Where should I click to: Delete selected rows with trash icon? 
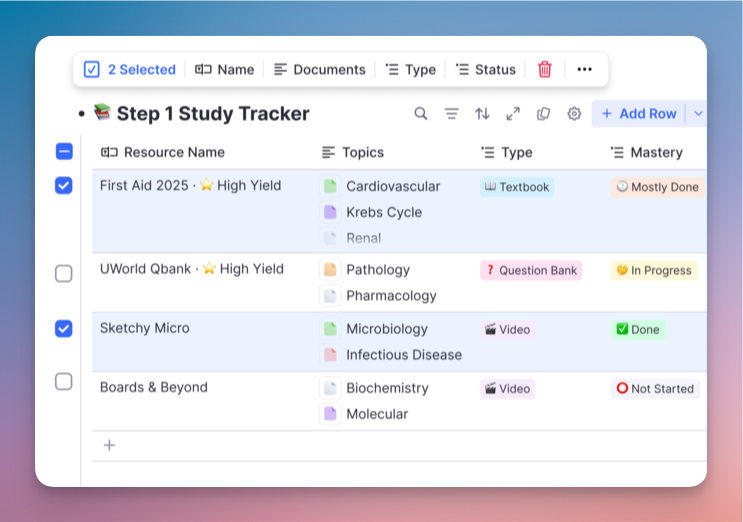tap(545, 69)
